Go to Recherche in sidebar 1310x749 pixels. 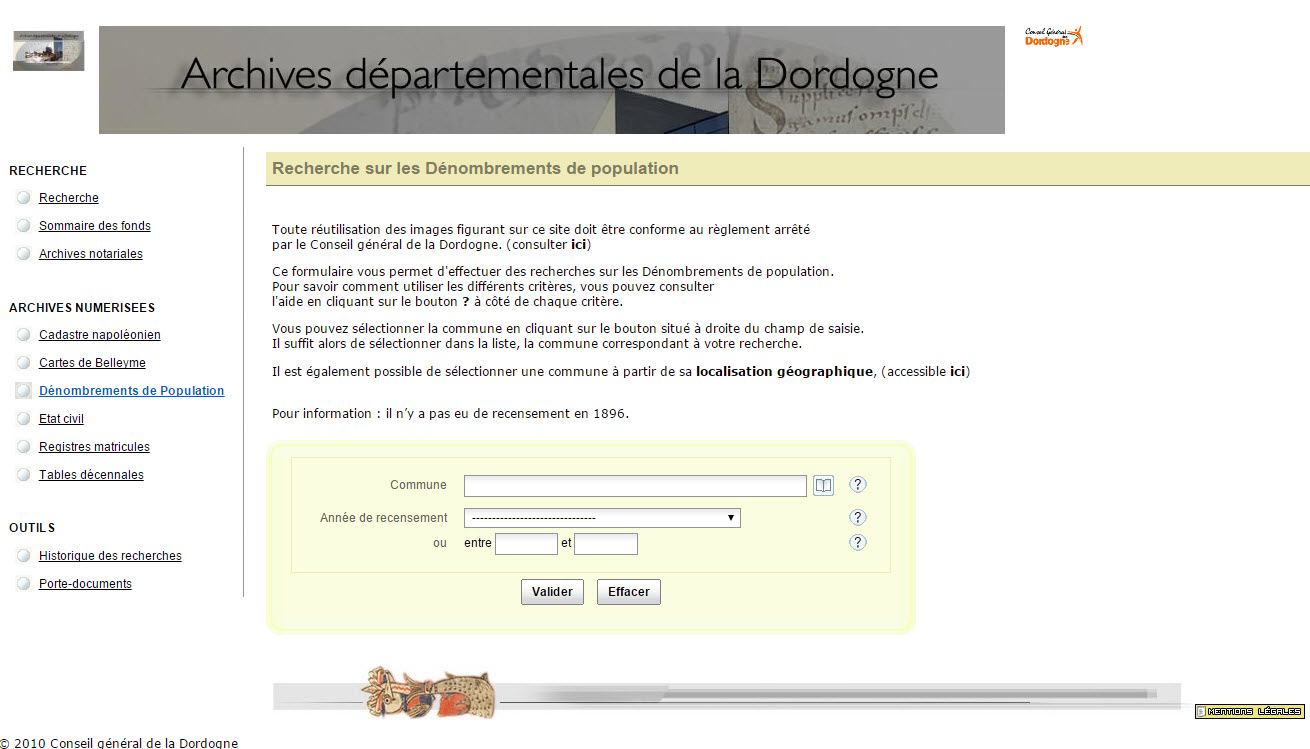pyautogui.click(x=69, y=198)
